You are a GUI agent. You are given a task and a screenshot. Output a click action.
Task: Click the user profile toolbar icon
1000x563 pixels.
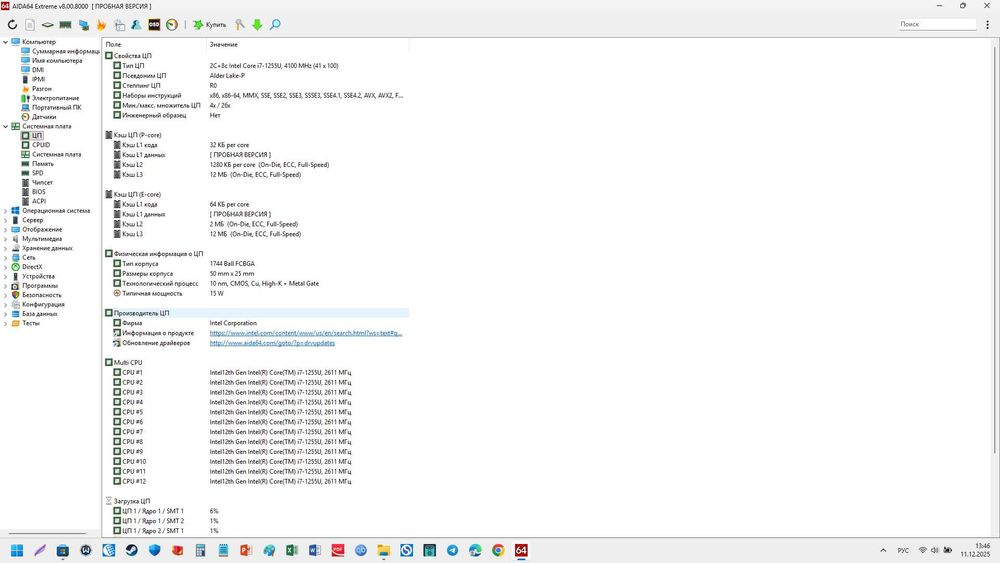tap(136, 25)
